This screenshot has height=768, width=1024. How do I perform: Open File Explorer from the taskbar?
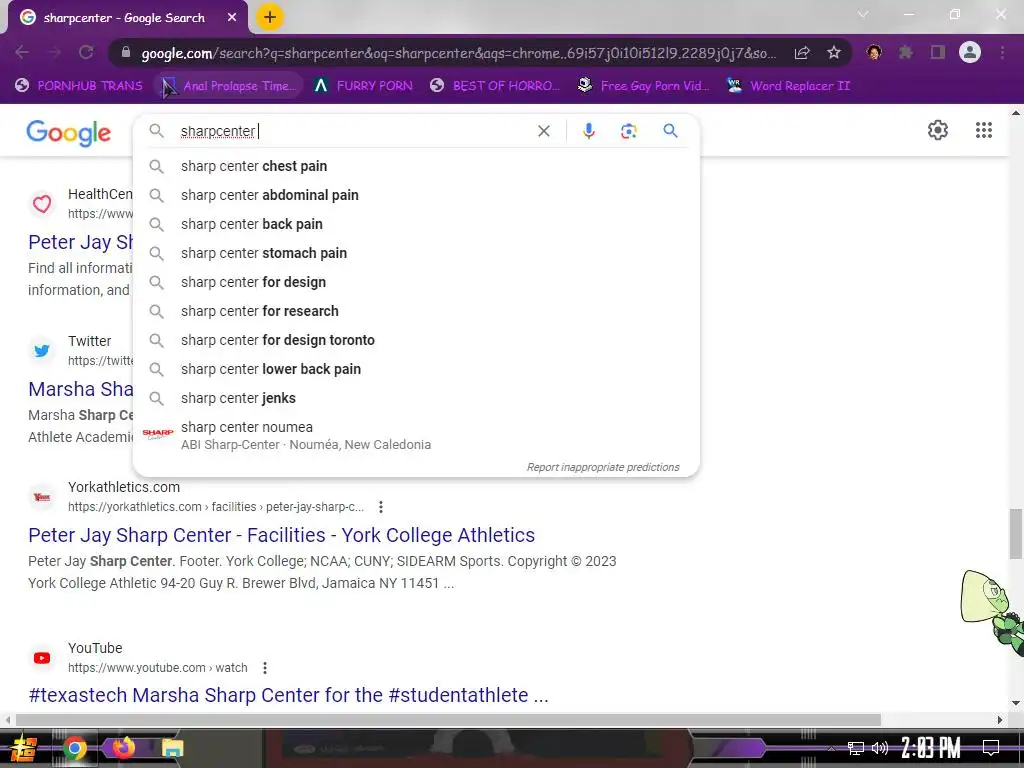point(172,748)
